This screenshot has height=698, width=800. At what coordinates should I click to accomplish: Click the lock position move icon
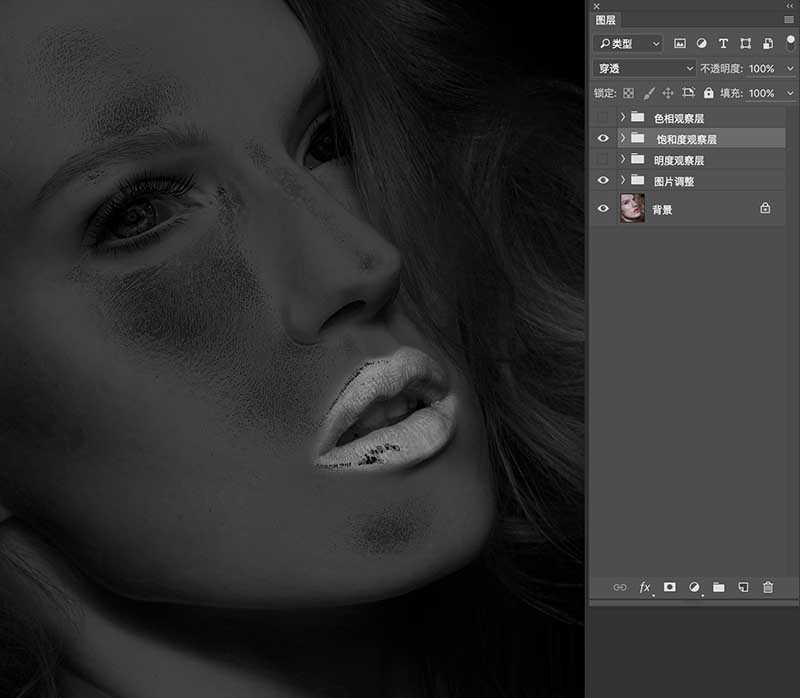pos(668,93)
